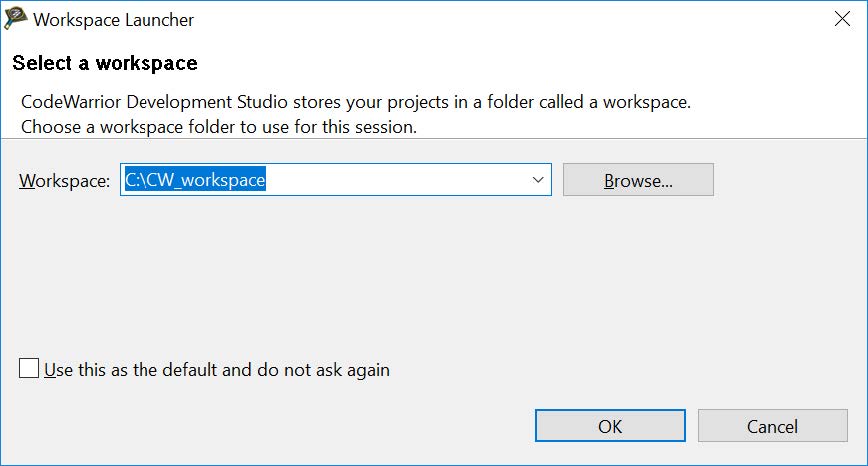The height and width of the screenshot is (466, 868).
Task: Click the 'Workspace Launcher' title text
Action: click(114, 19)
